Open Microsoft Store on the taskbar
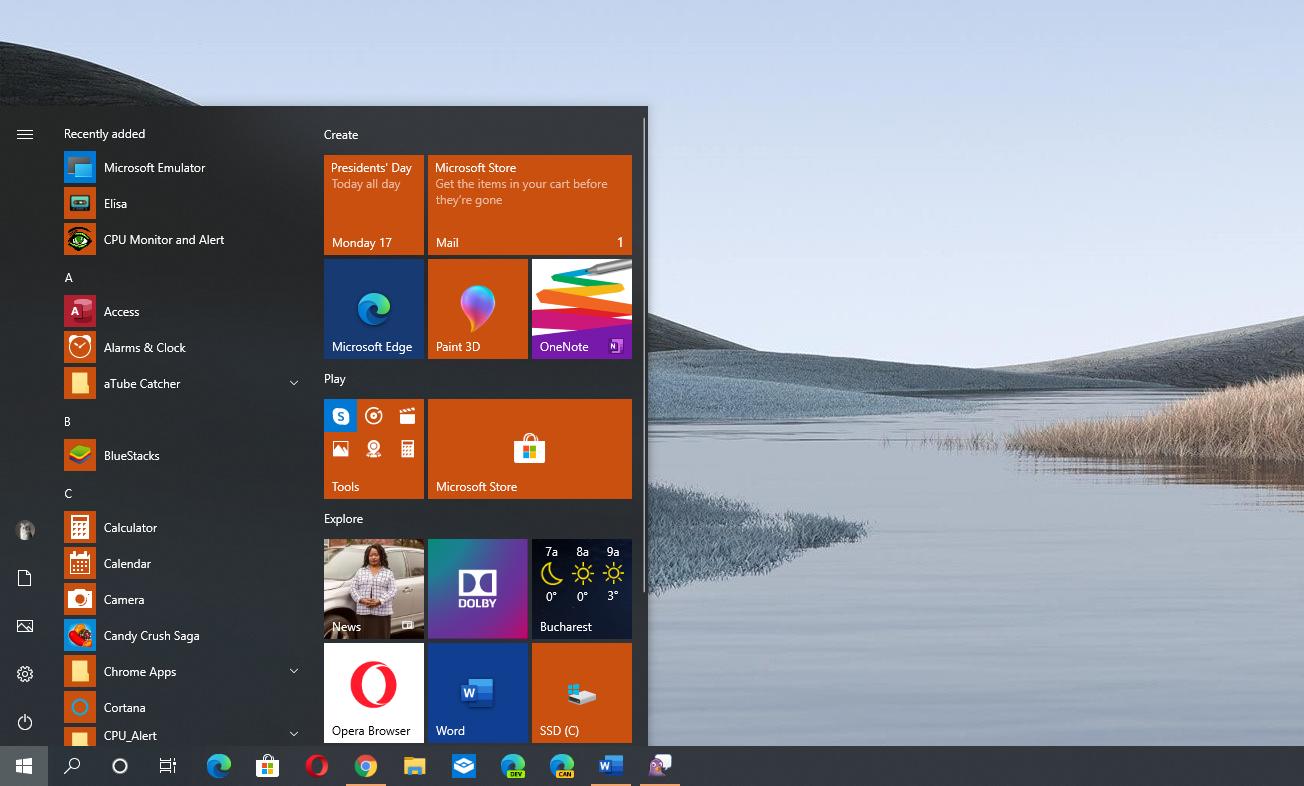Viewport: 1304px width, 786px height. (x=267, y=766)
